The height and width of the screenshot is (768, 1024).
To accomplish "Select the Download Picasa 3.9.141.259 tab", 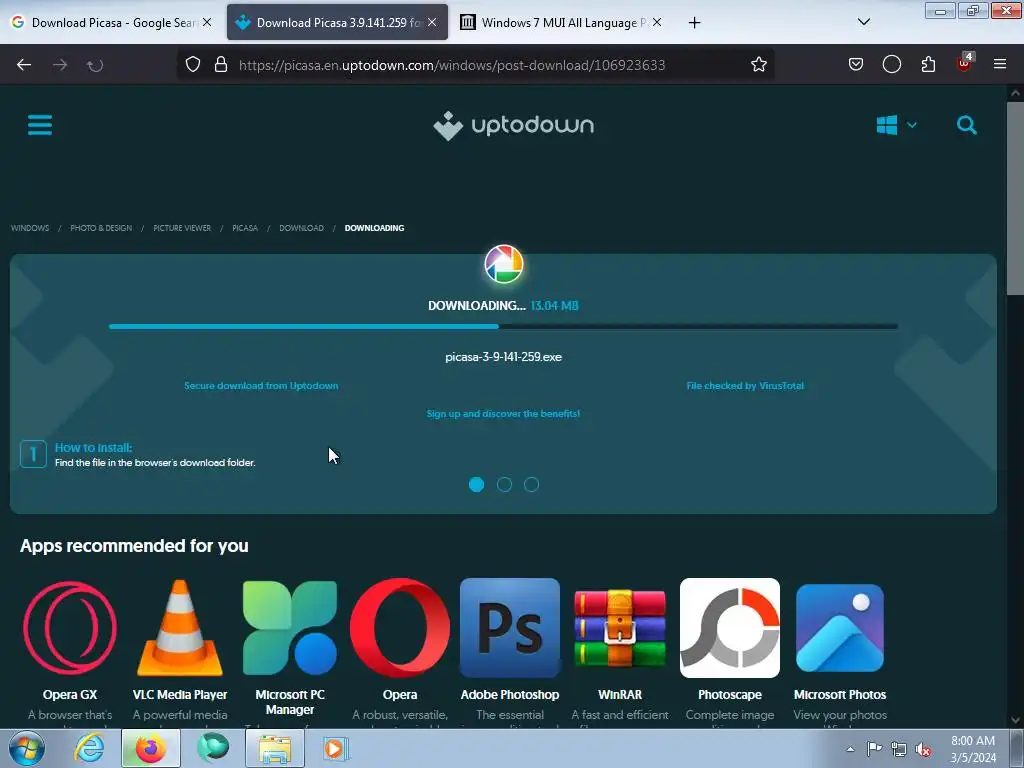I will pos(337,23).
